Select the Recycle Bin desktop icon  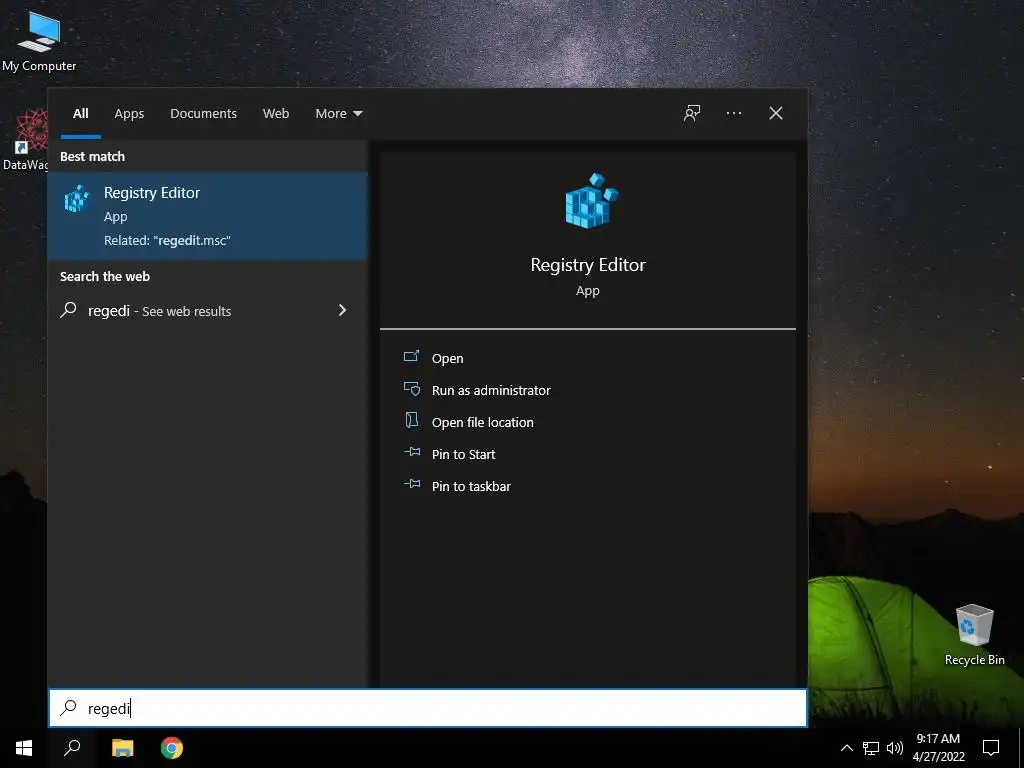click(974, 634)
